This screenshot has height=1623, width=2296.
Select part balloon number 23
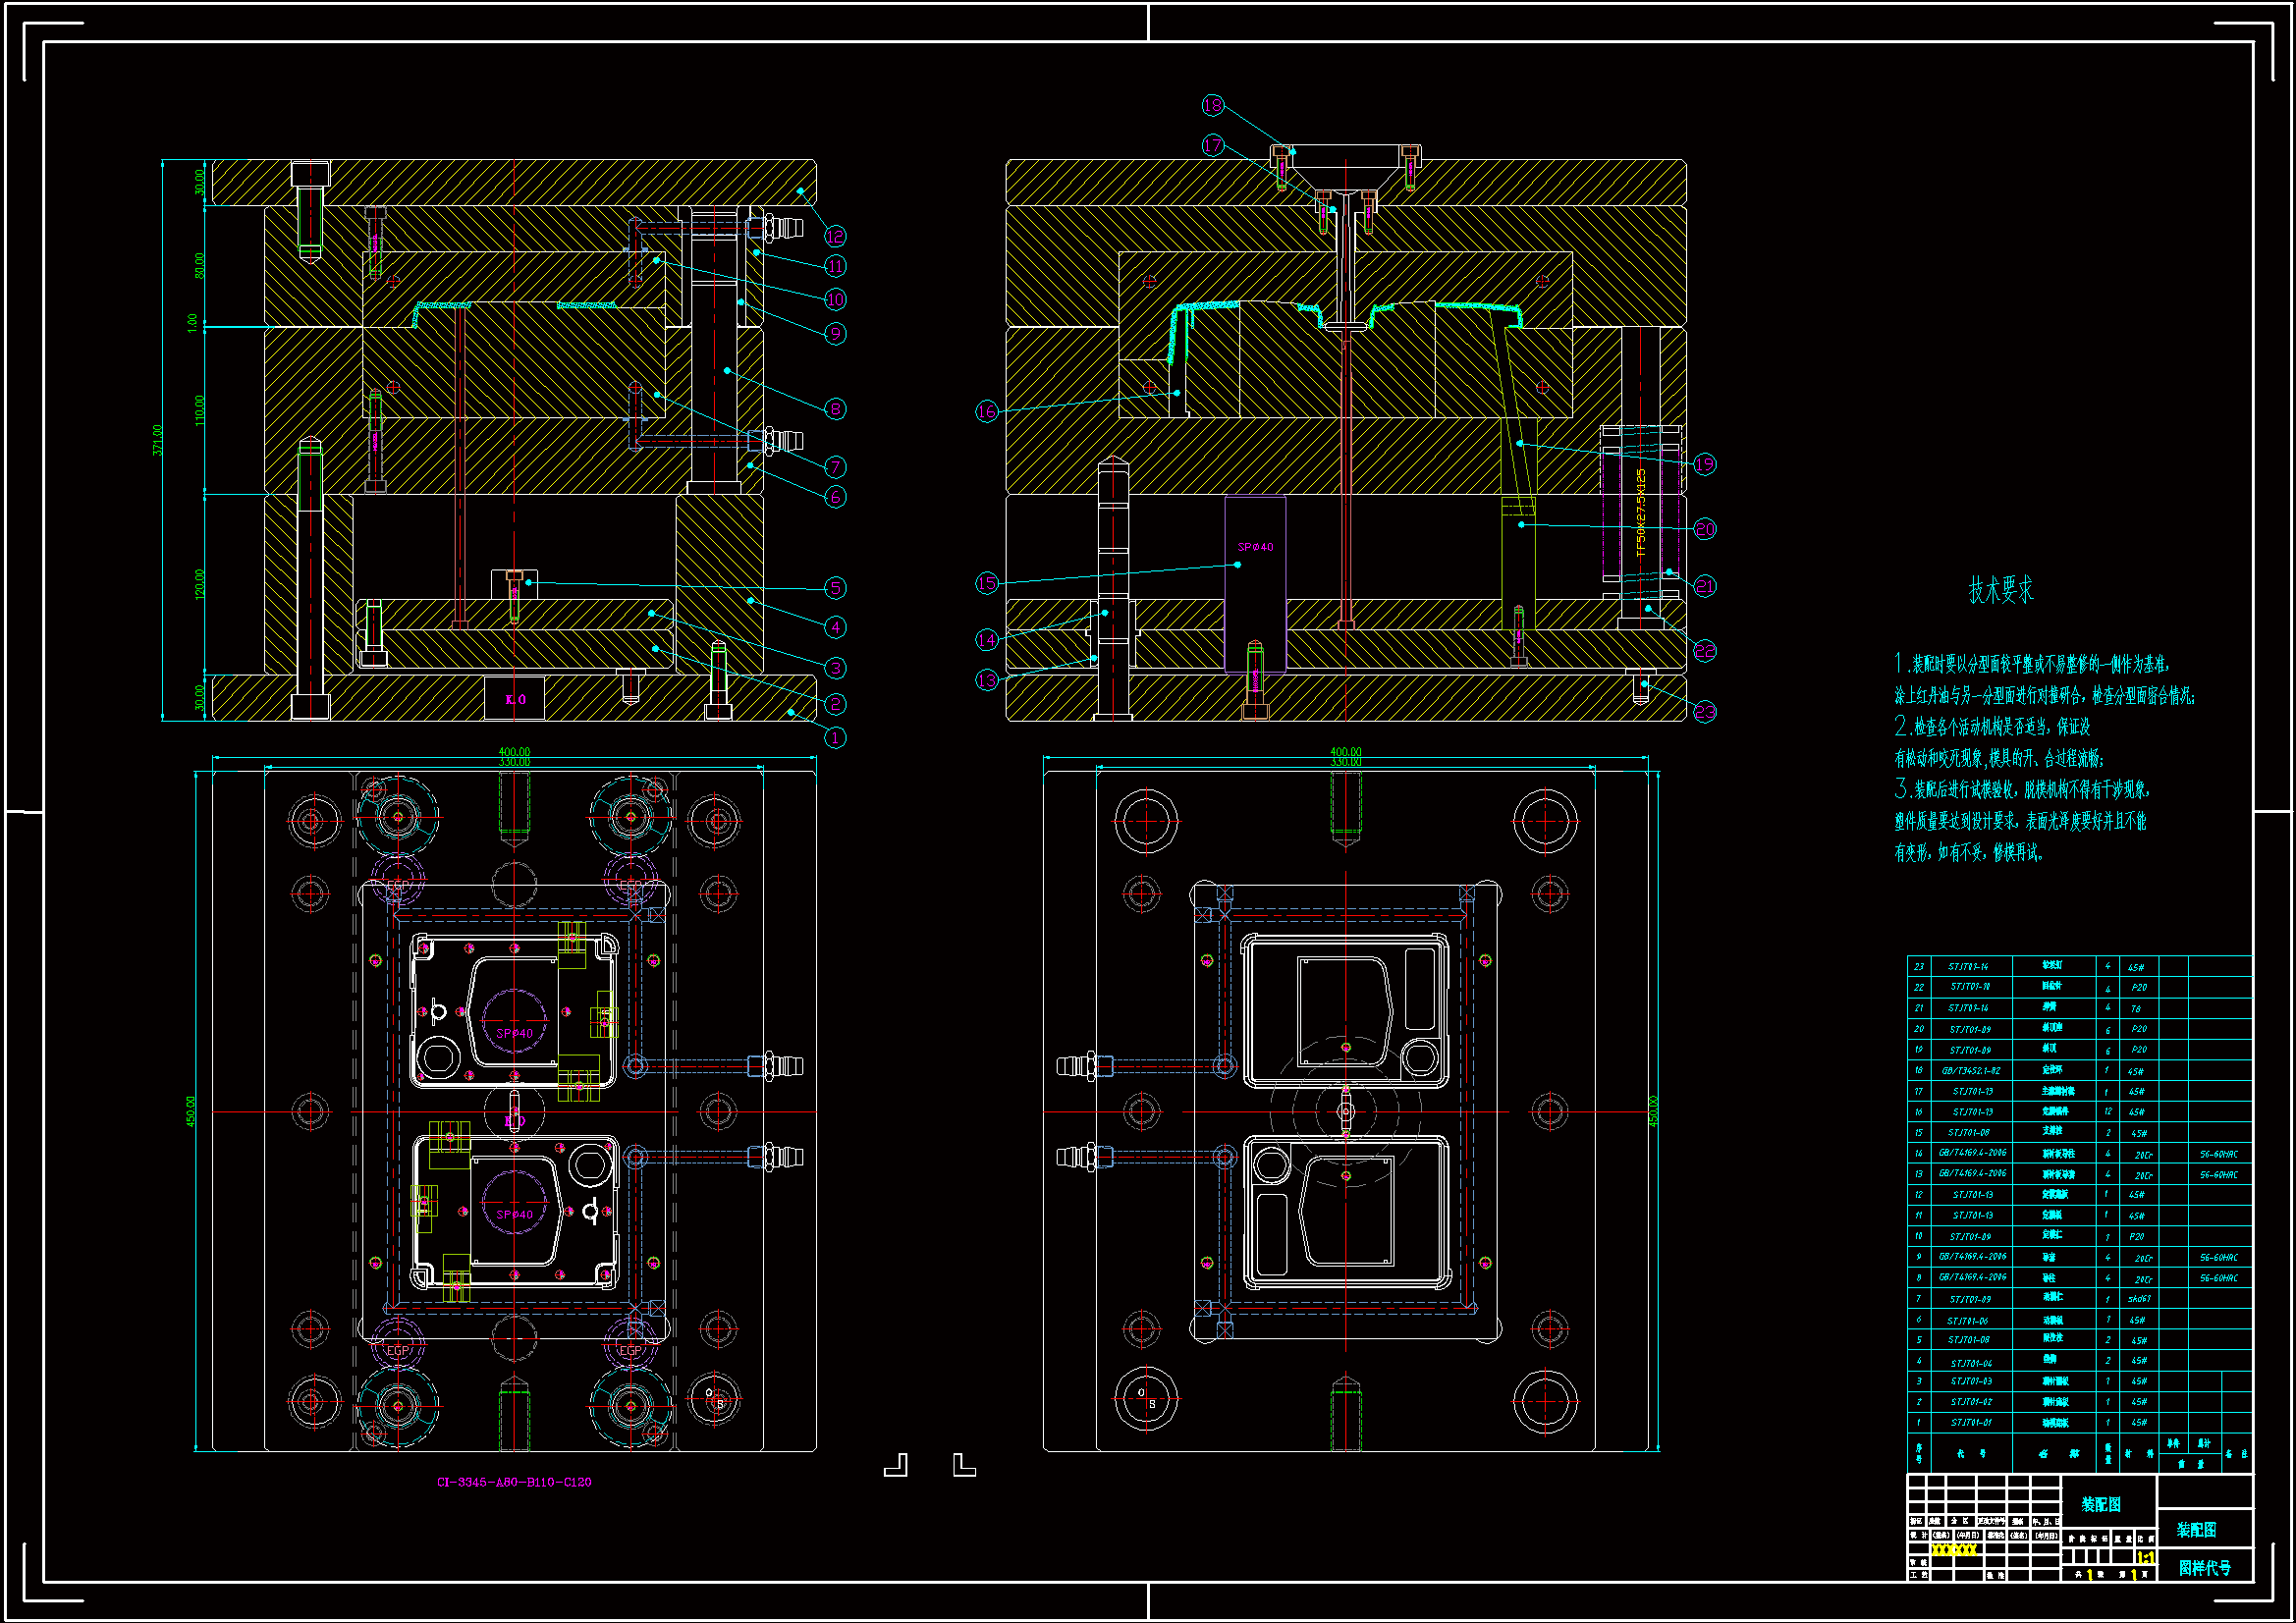[1705, 711]
